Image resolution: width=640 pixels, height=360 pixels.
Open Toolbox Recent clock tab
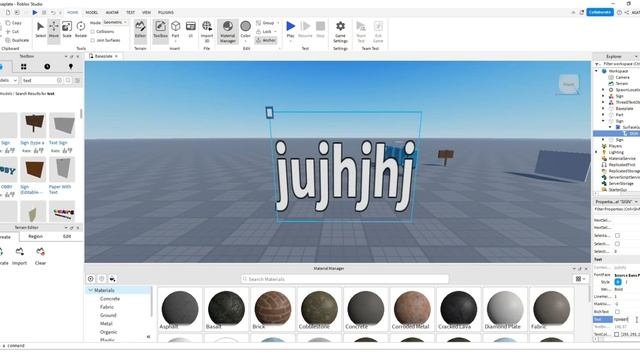point(47,67)
